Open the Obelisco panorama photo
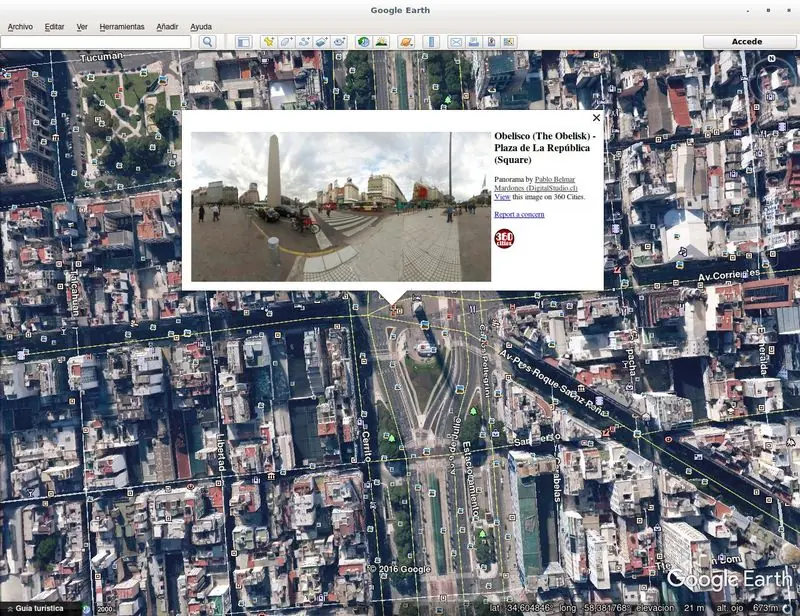 [341, 207]
